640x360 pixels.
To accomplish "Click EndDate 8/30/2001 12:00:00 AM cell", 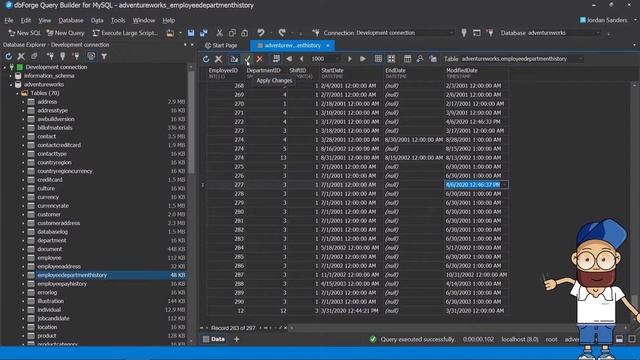I will pos(413,140).
